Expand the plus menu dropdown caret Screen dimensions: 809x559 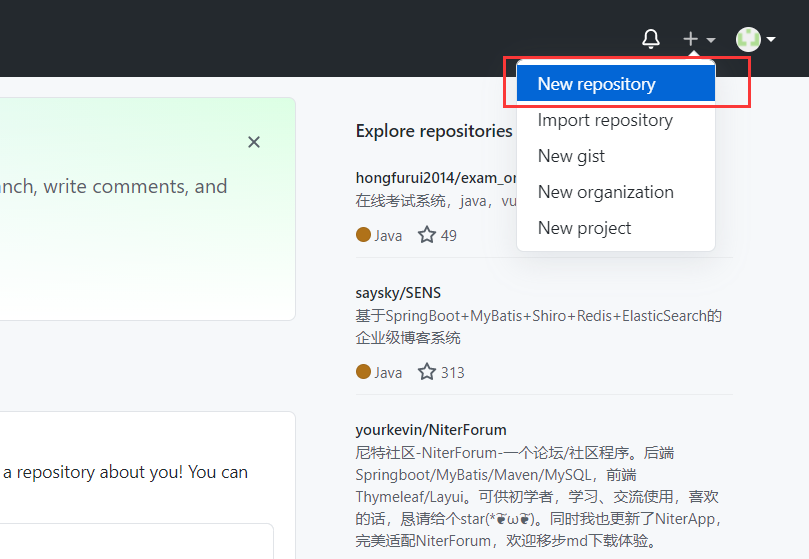tap(711, 40)
